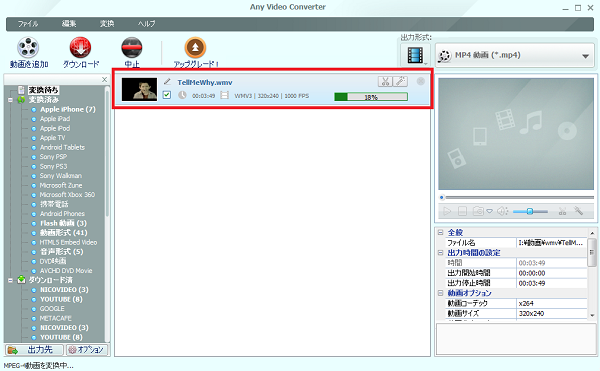Click the film strip output profile icon
Screen dimensions: 600x371
point(415,55)
